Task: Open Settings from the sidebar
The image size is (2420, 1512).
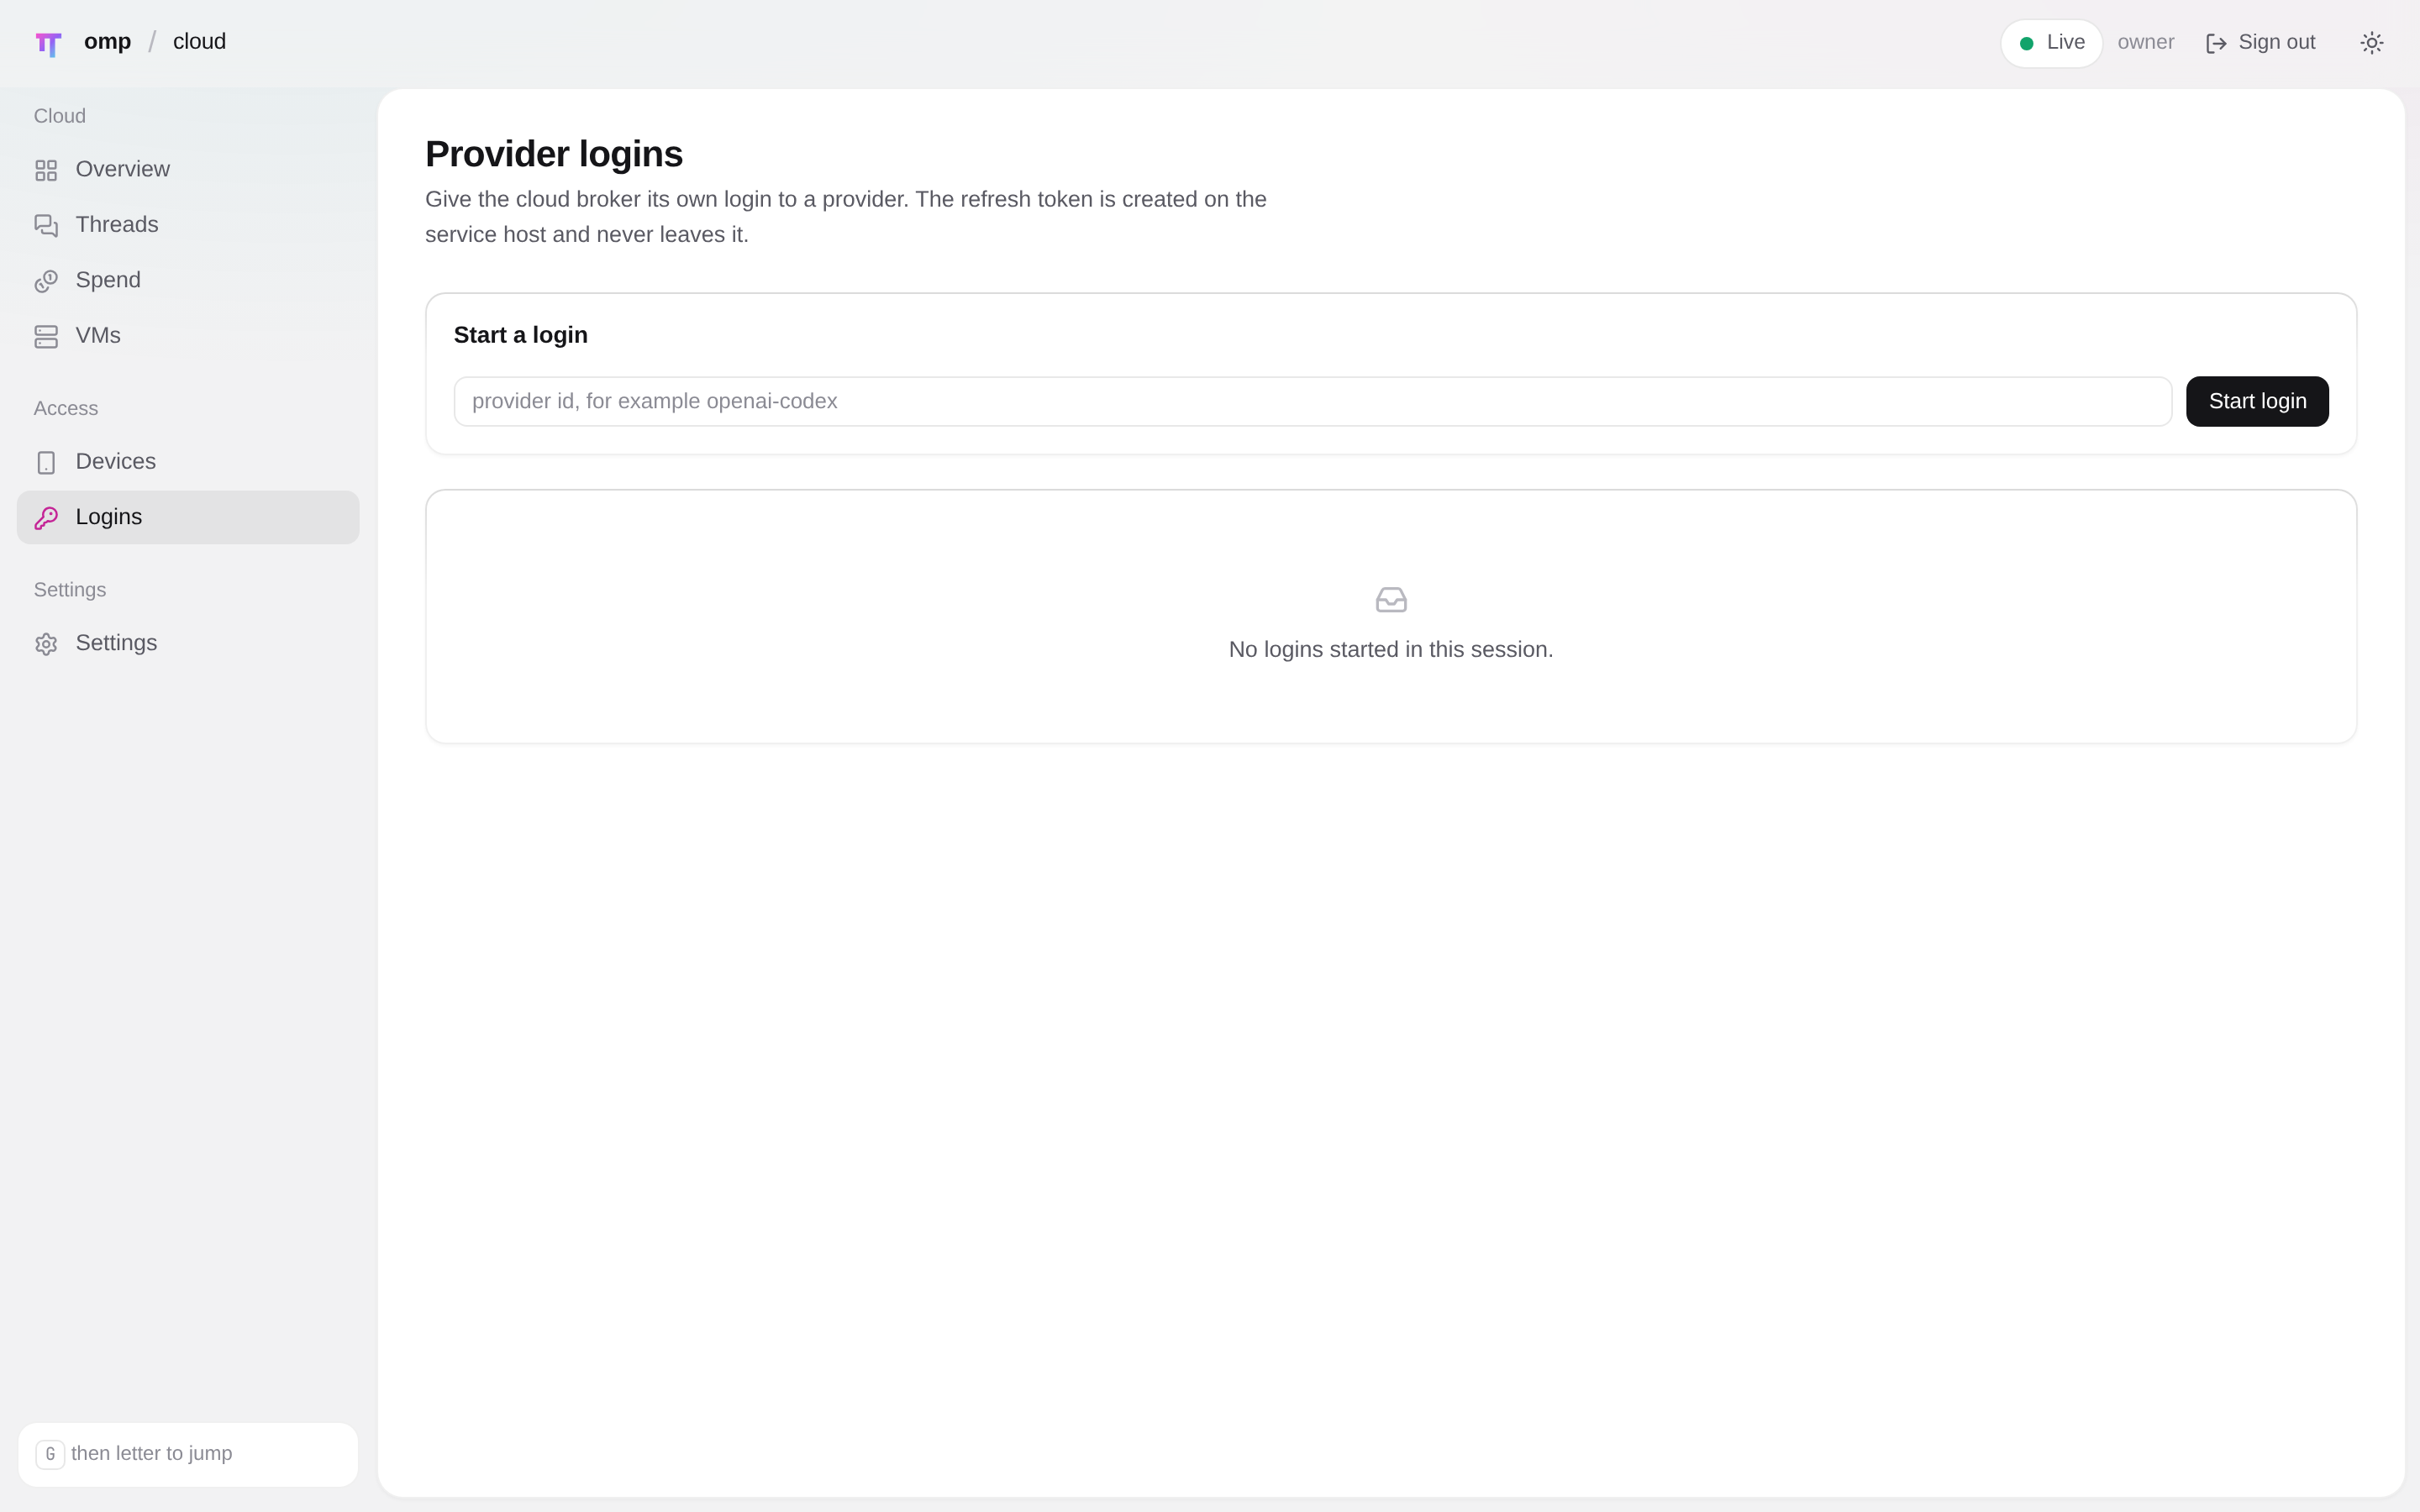Action: click(x=188, y=643)
